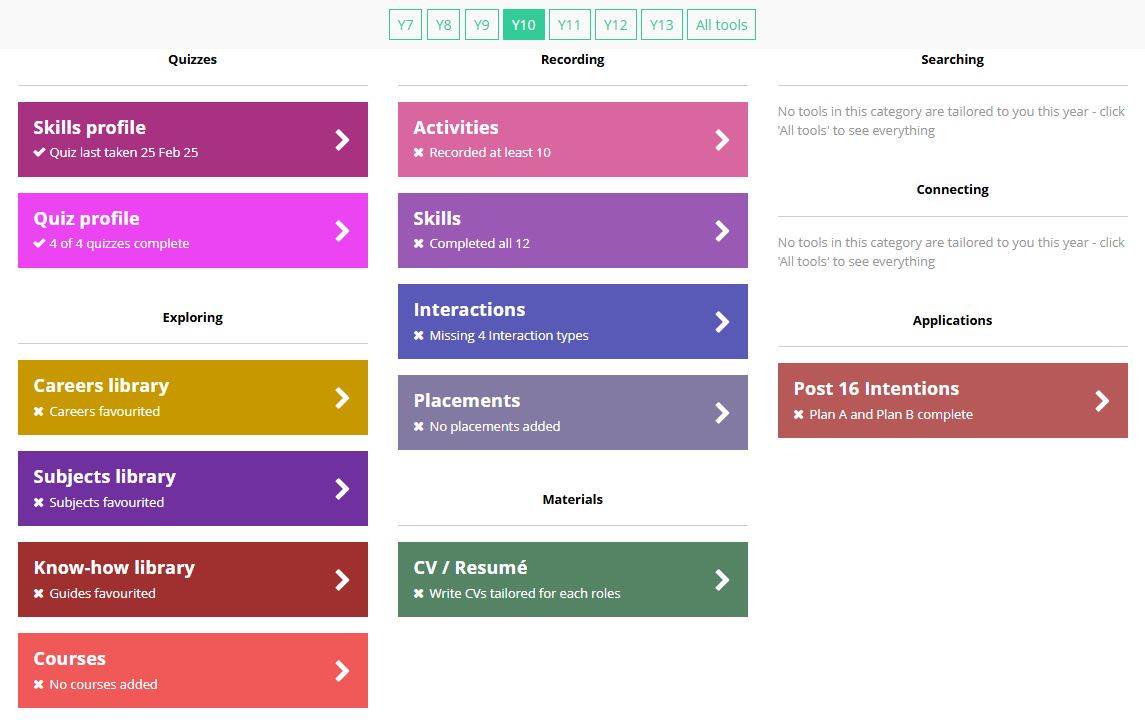The image size is (1145, 723).
Task: Click the chevron on Quiz profile tile
Action: click(x=342, y=231)
